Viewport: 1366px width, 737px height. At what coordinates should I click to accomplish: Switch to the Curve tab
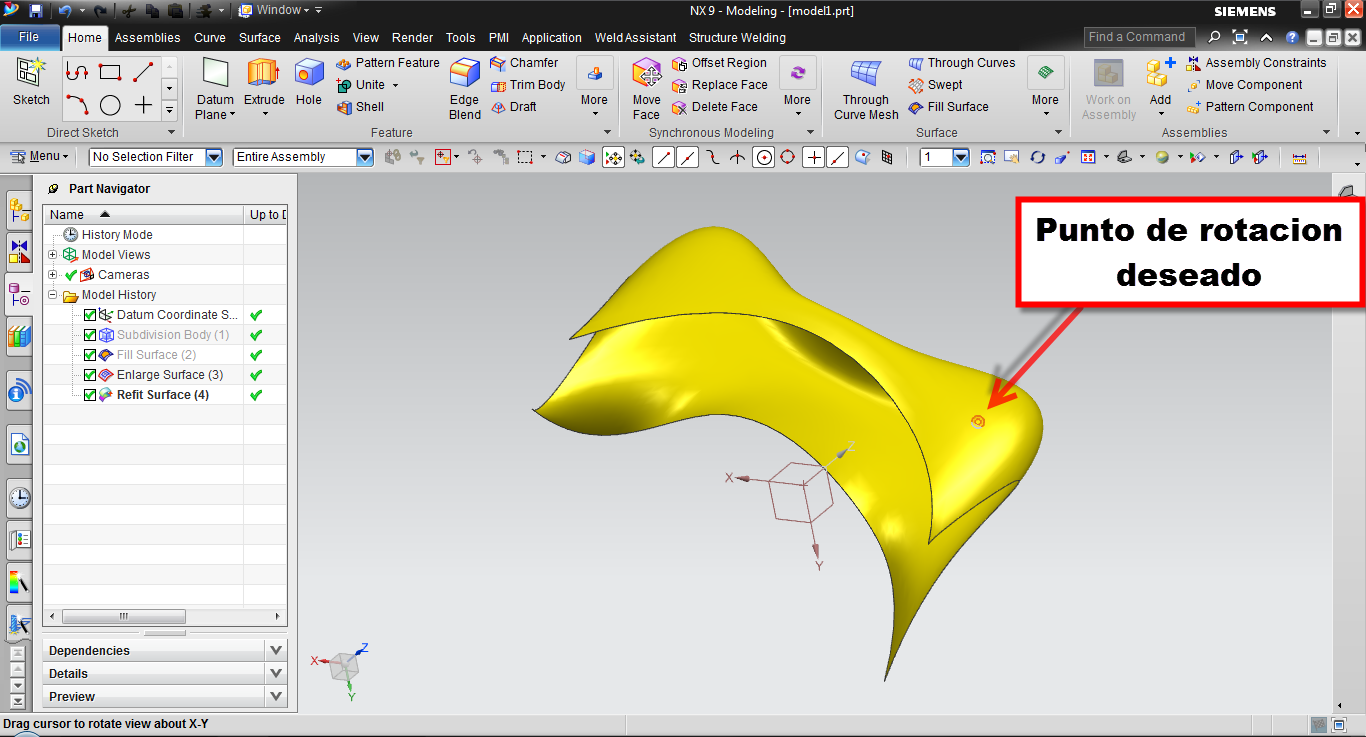click(x=210, y=38)
